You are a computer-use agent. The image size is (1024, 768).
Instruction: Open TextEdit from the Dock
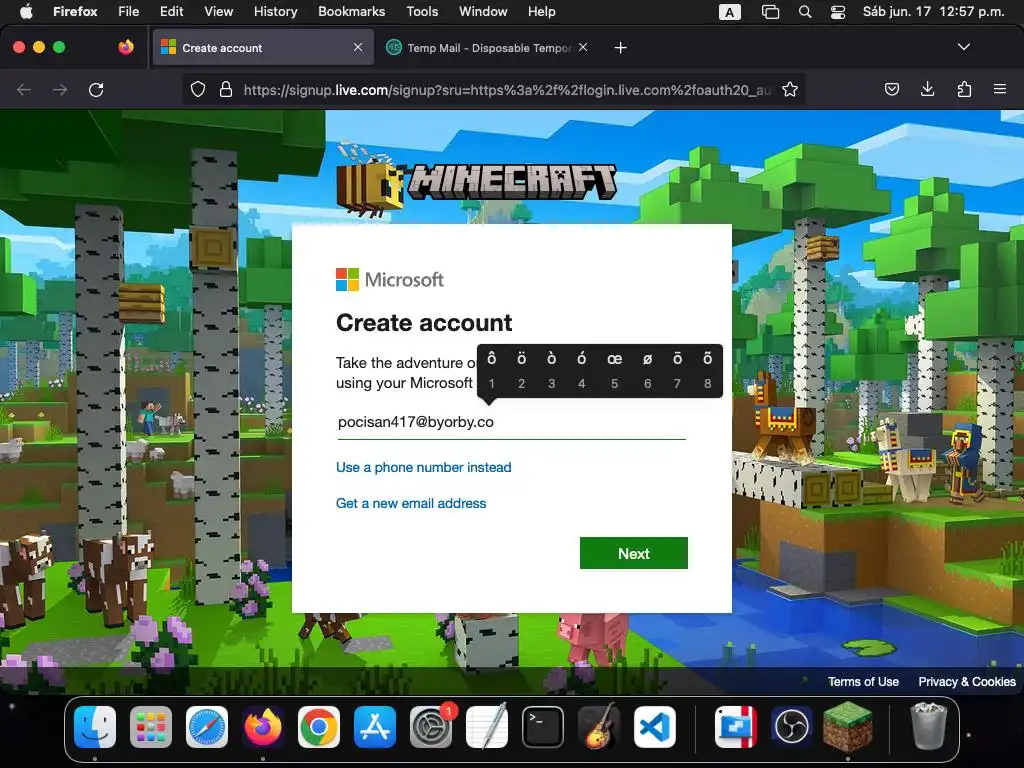(487, 727)
